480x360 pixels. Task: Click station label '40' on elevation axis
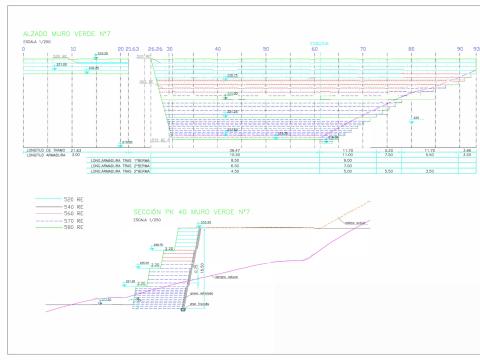[218, 49]
